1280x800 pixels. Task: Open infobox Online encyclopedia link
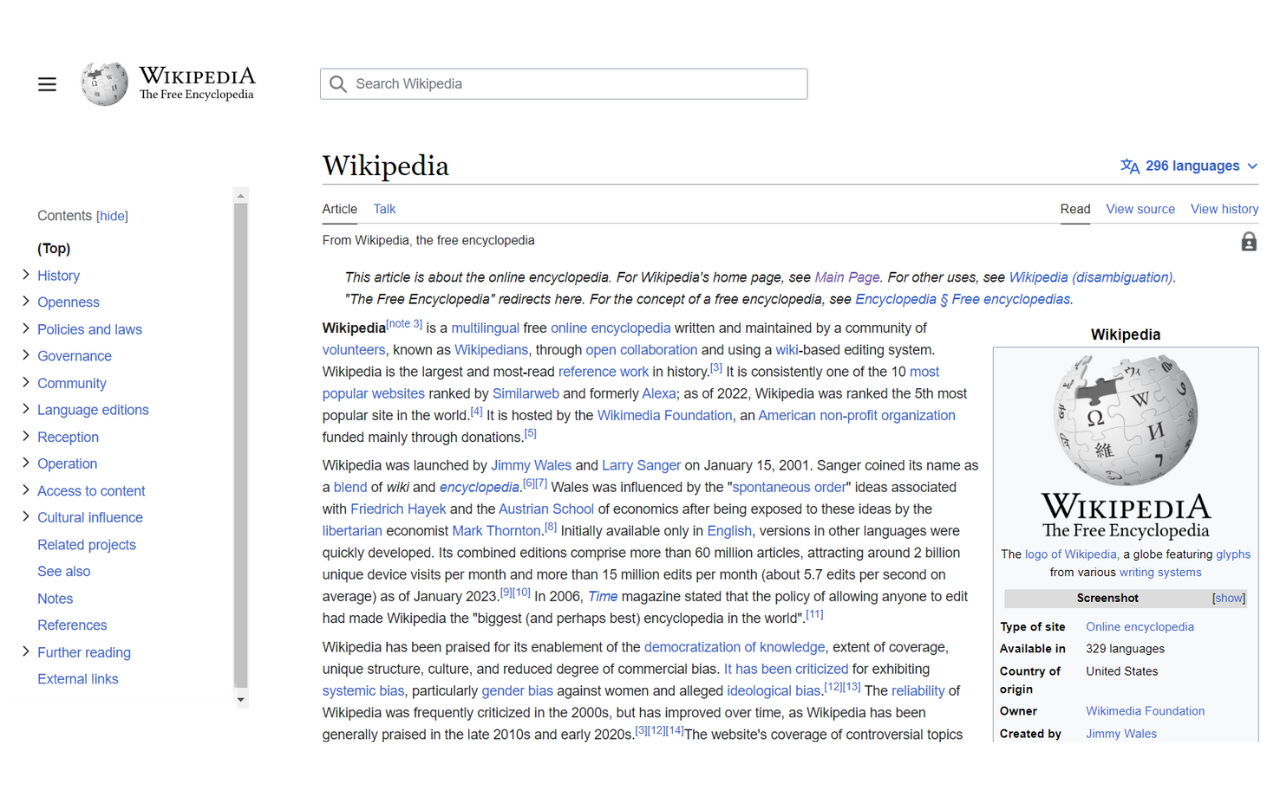[1140, 627]
